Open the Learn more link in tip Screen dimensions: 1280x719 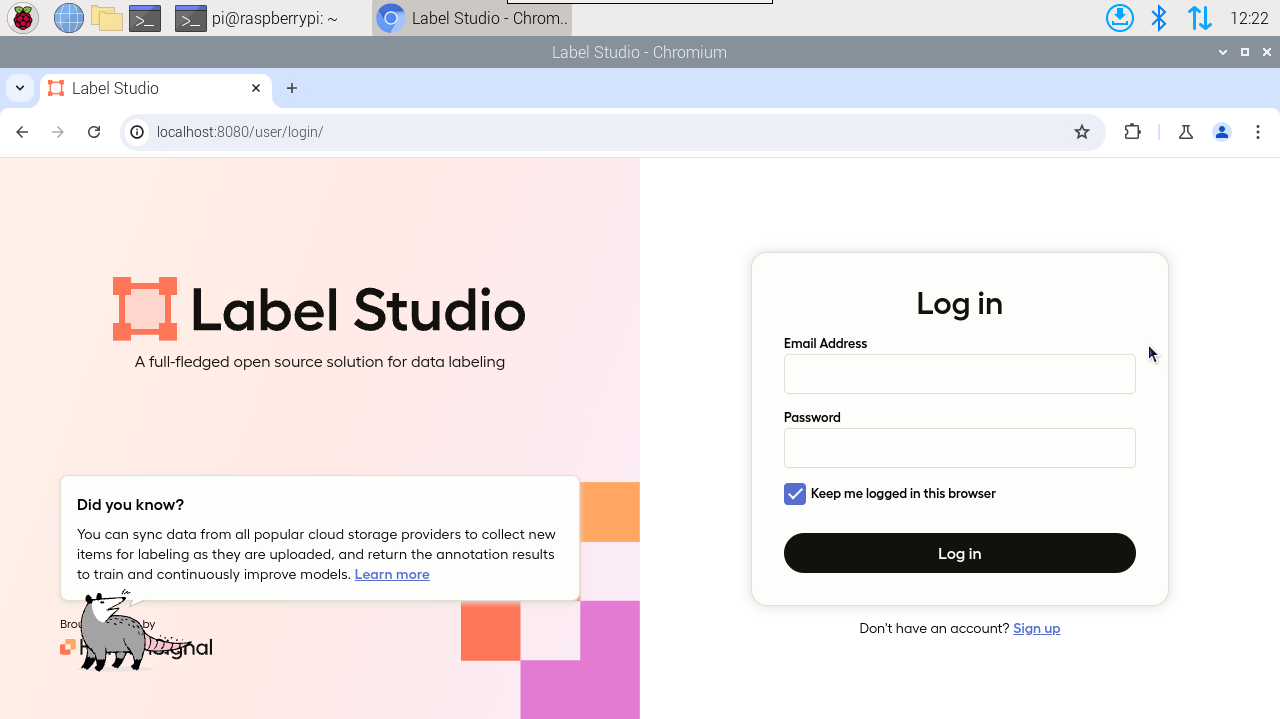coord(392,574)
